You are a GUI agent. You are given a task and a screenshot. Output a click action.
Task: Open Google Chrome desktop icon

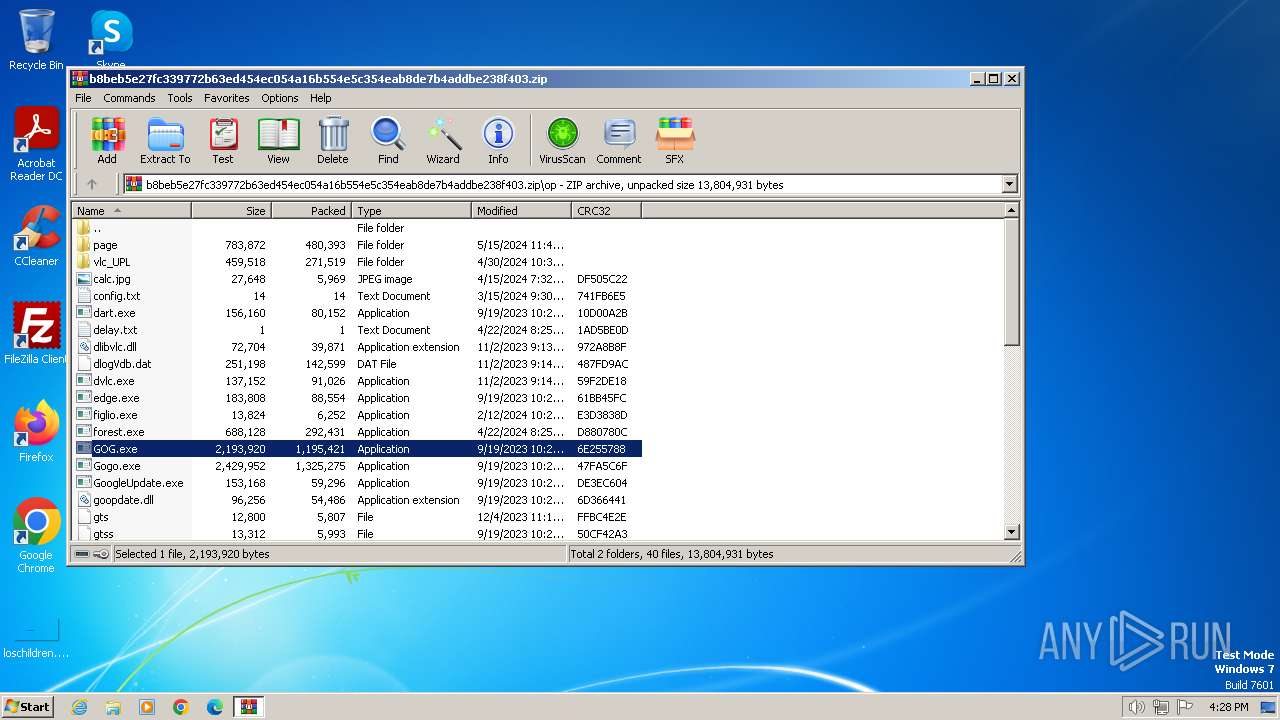[x=36, y=535]
